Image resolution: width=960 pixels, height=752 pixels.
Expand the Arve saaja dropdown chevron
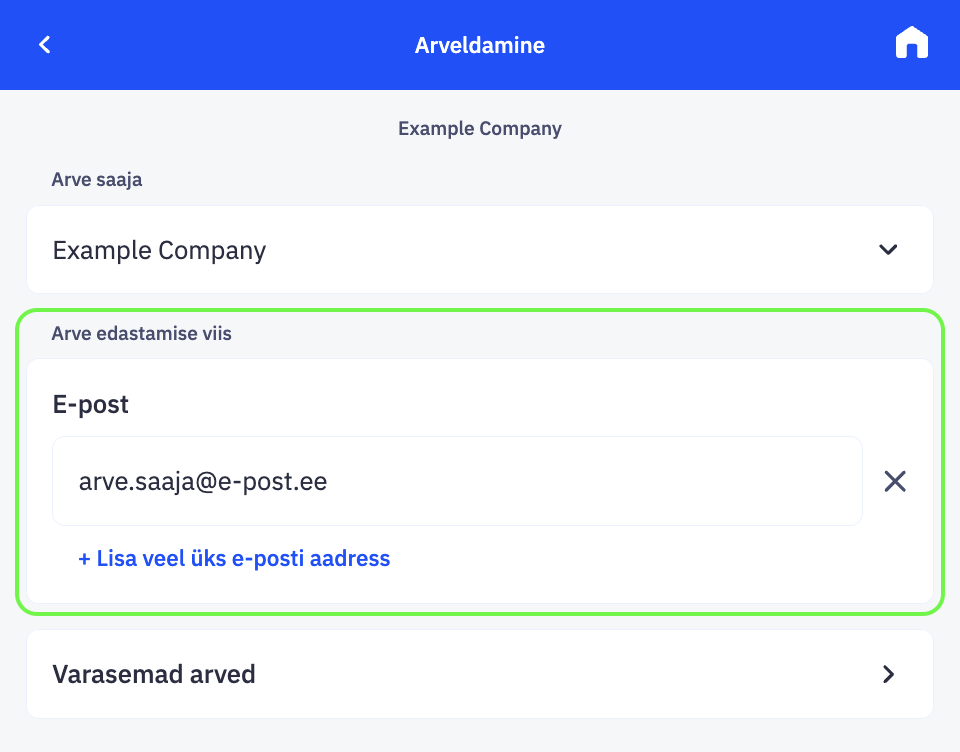coord(888,250)
